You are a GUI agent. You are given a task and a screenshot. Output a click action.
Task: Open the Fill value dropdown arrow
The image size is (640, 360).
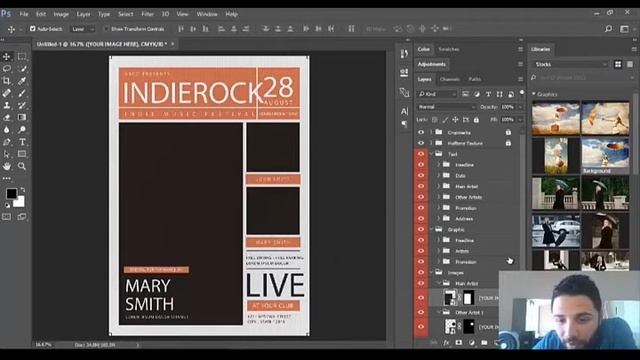click(520, 120)
